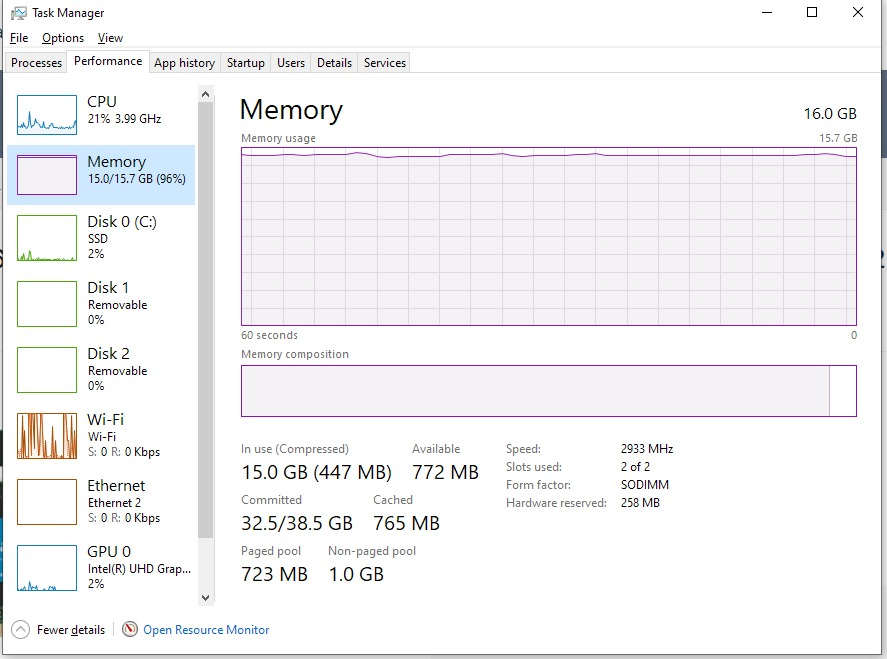Open the Services tab
887x659 pixels.
(x=385, y=63)
